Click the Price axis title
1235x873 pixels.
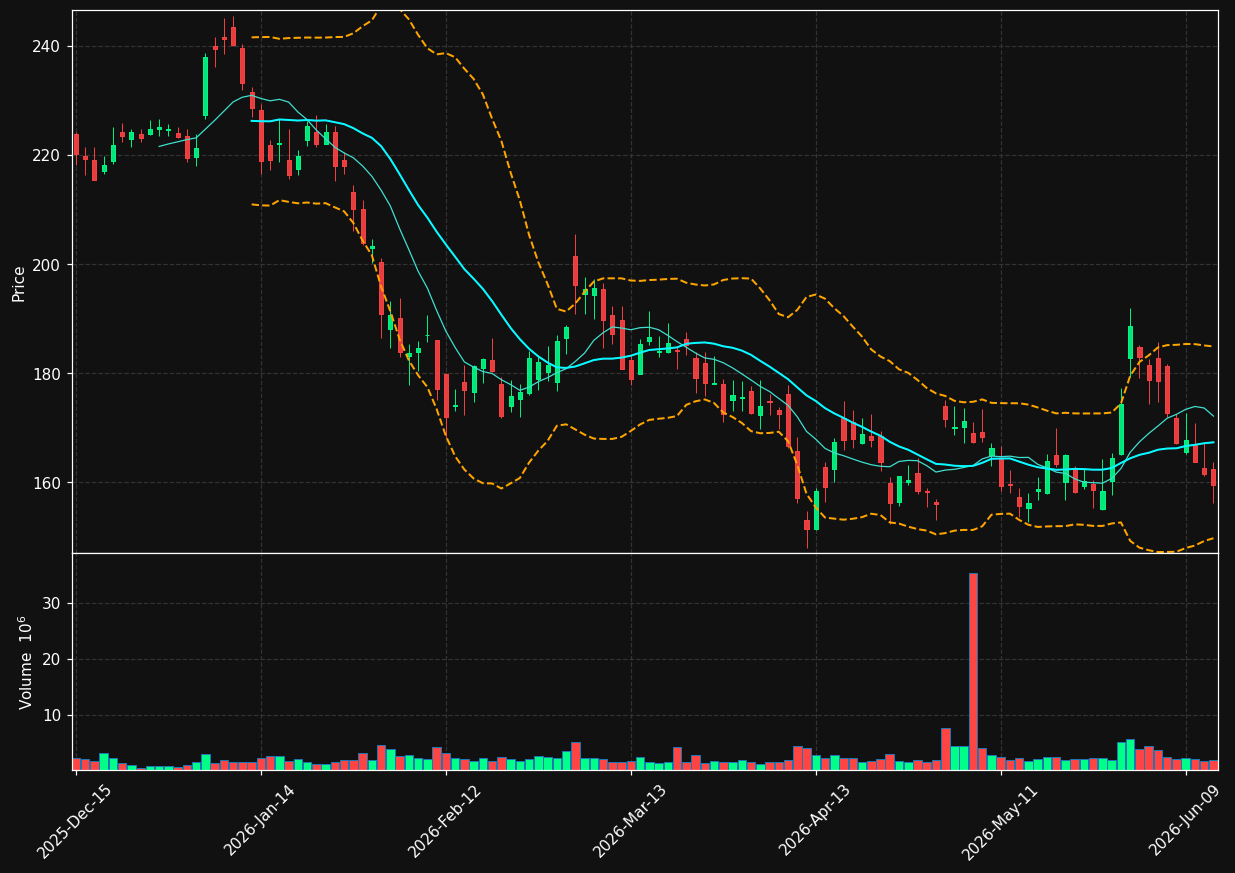pos(19,283)
